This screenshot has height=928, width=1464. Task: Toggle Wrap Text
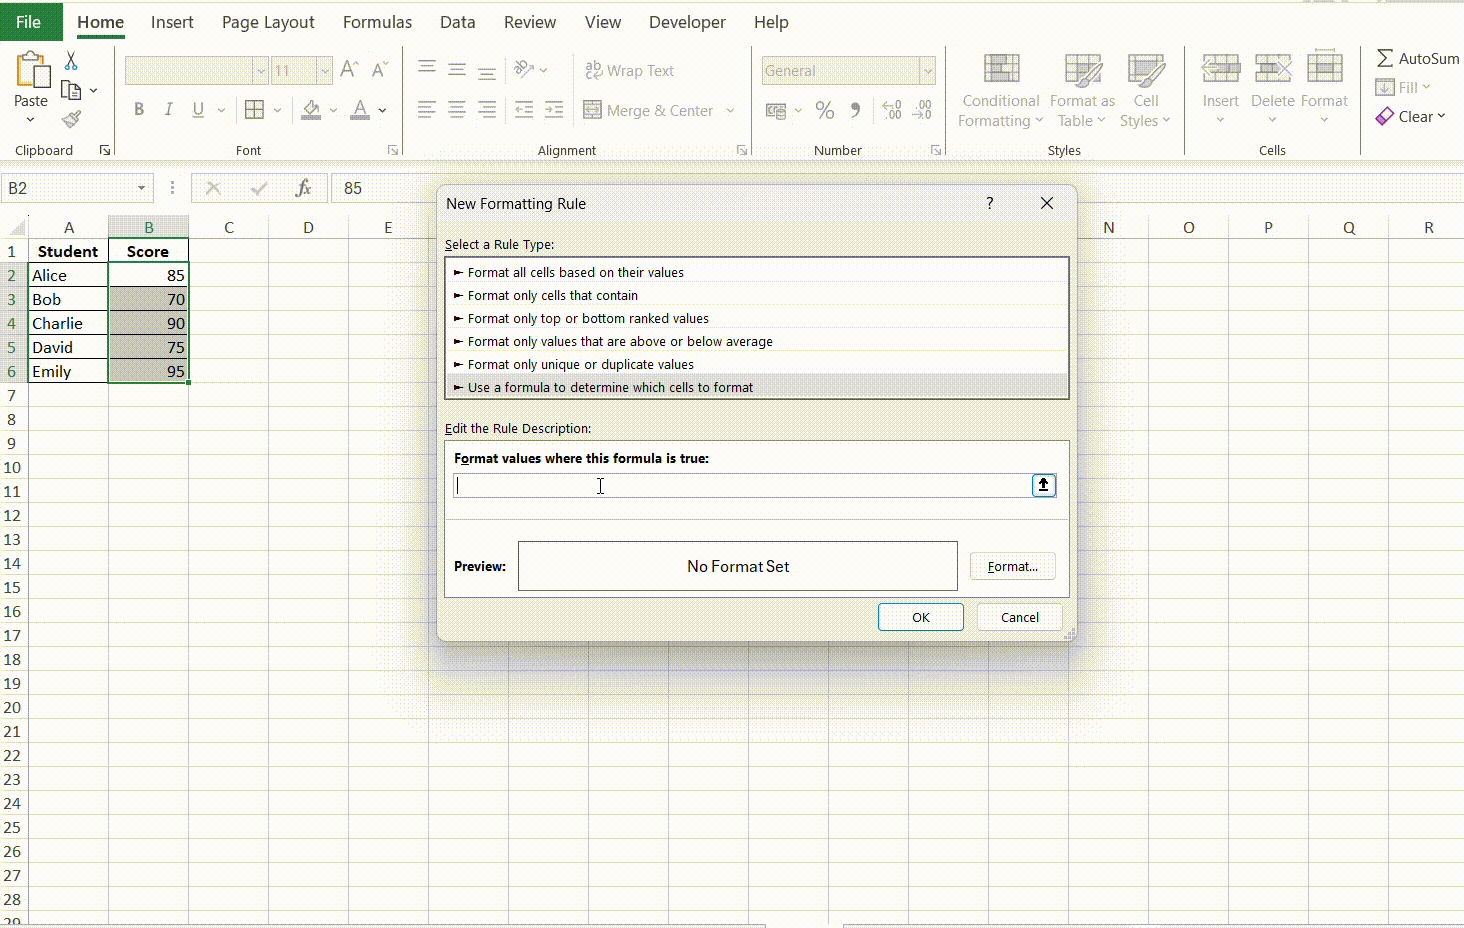click(630, 70)
